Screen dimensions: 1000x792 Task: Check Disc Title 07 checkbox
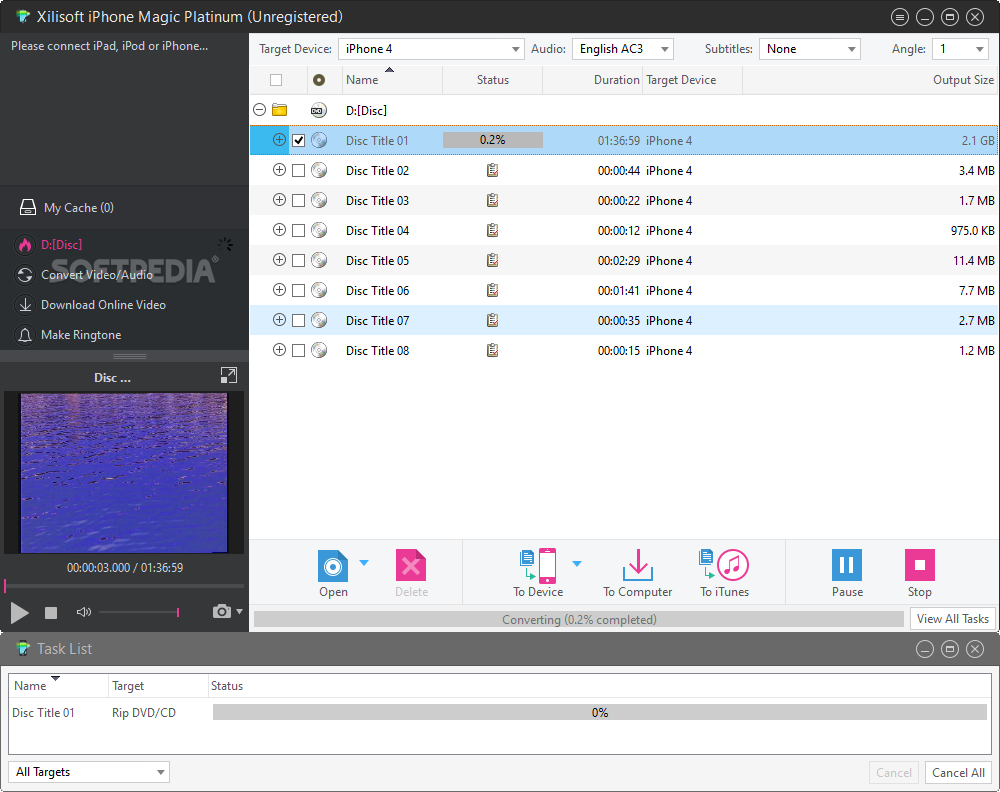coord(298,320)
